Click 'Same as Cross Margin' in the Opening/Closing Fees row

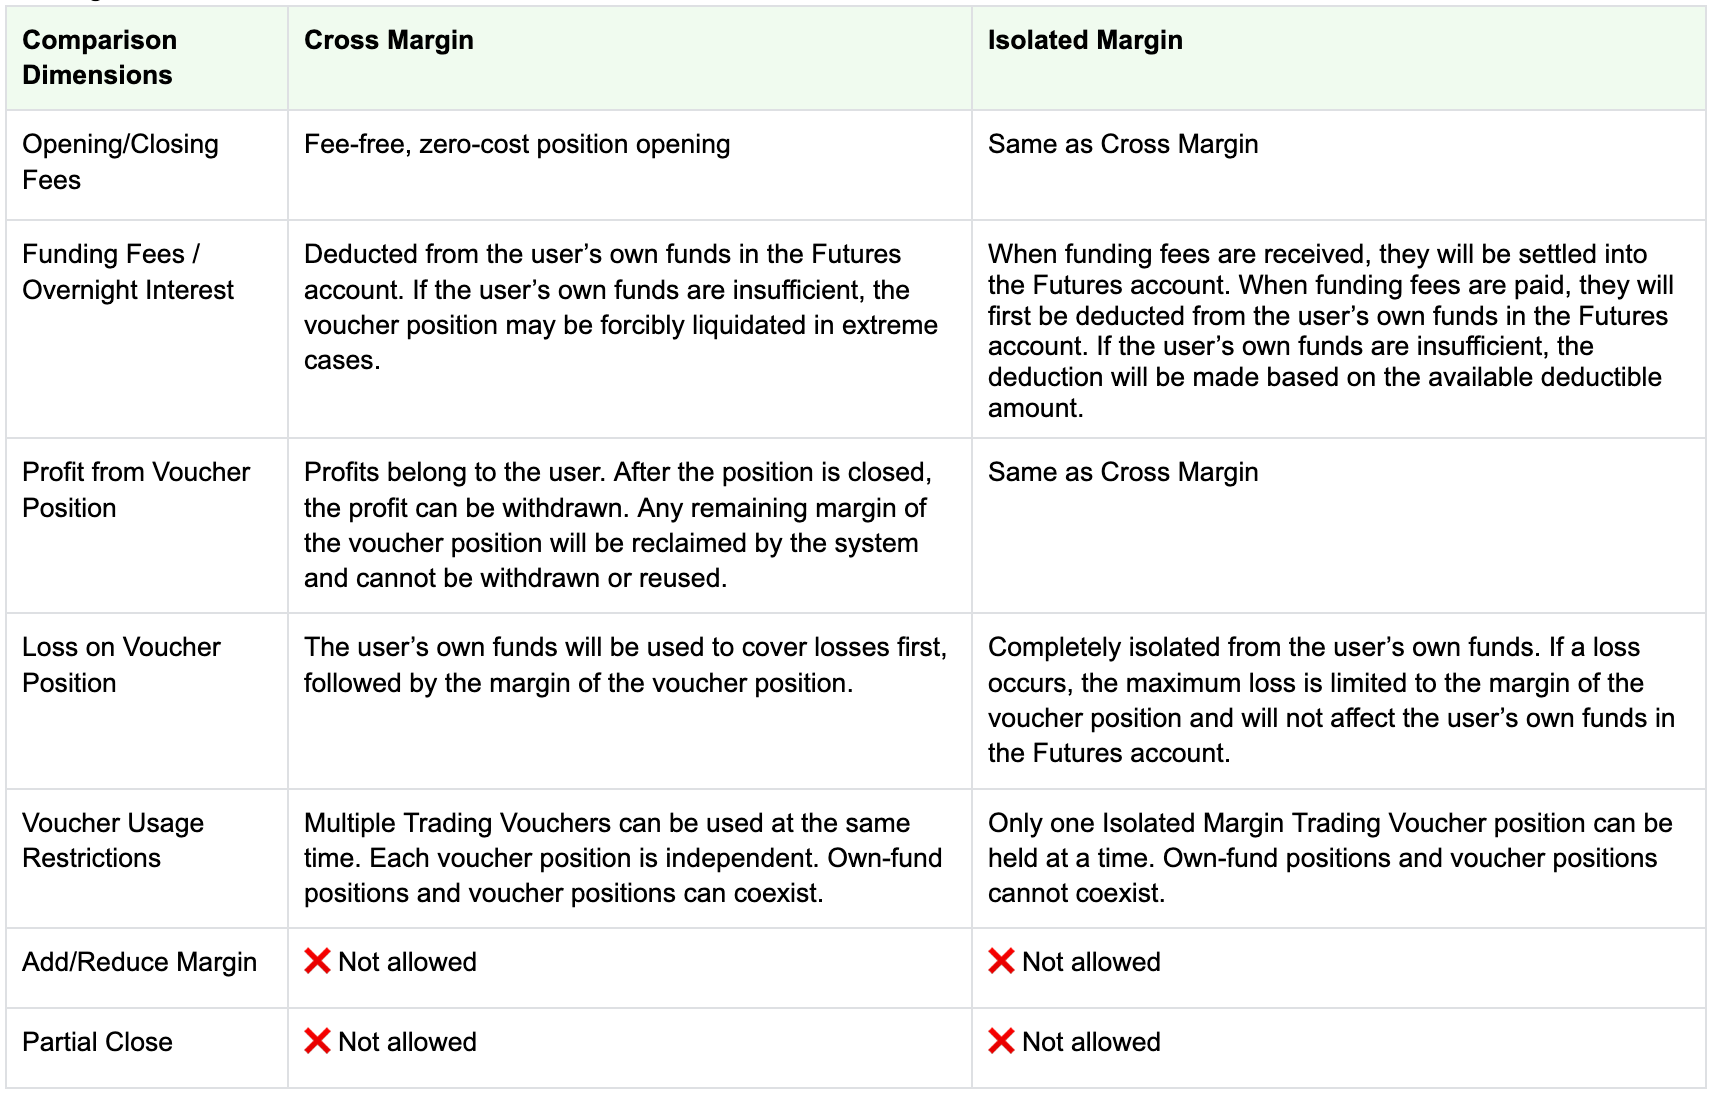click(1123, 144)
